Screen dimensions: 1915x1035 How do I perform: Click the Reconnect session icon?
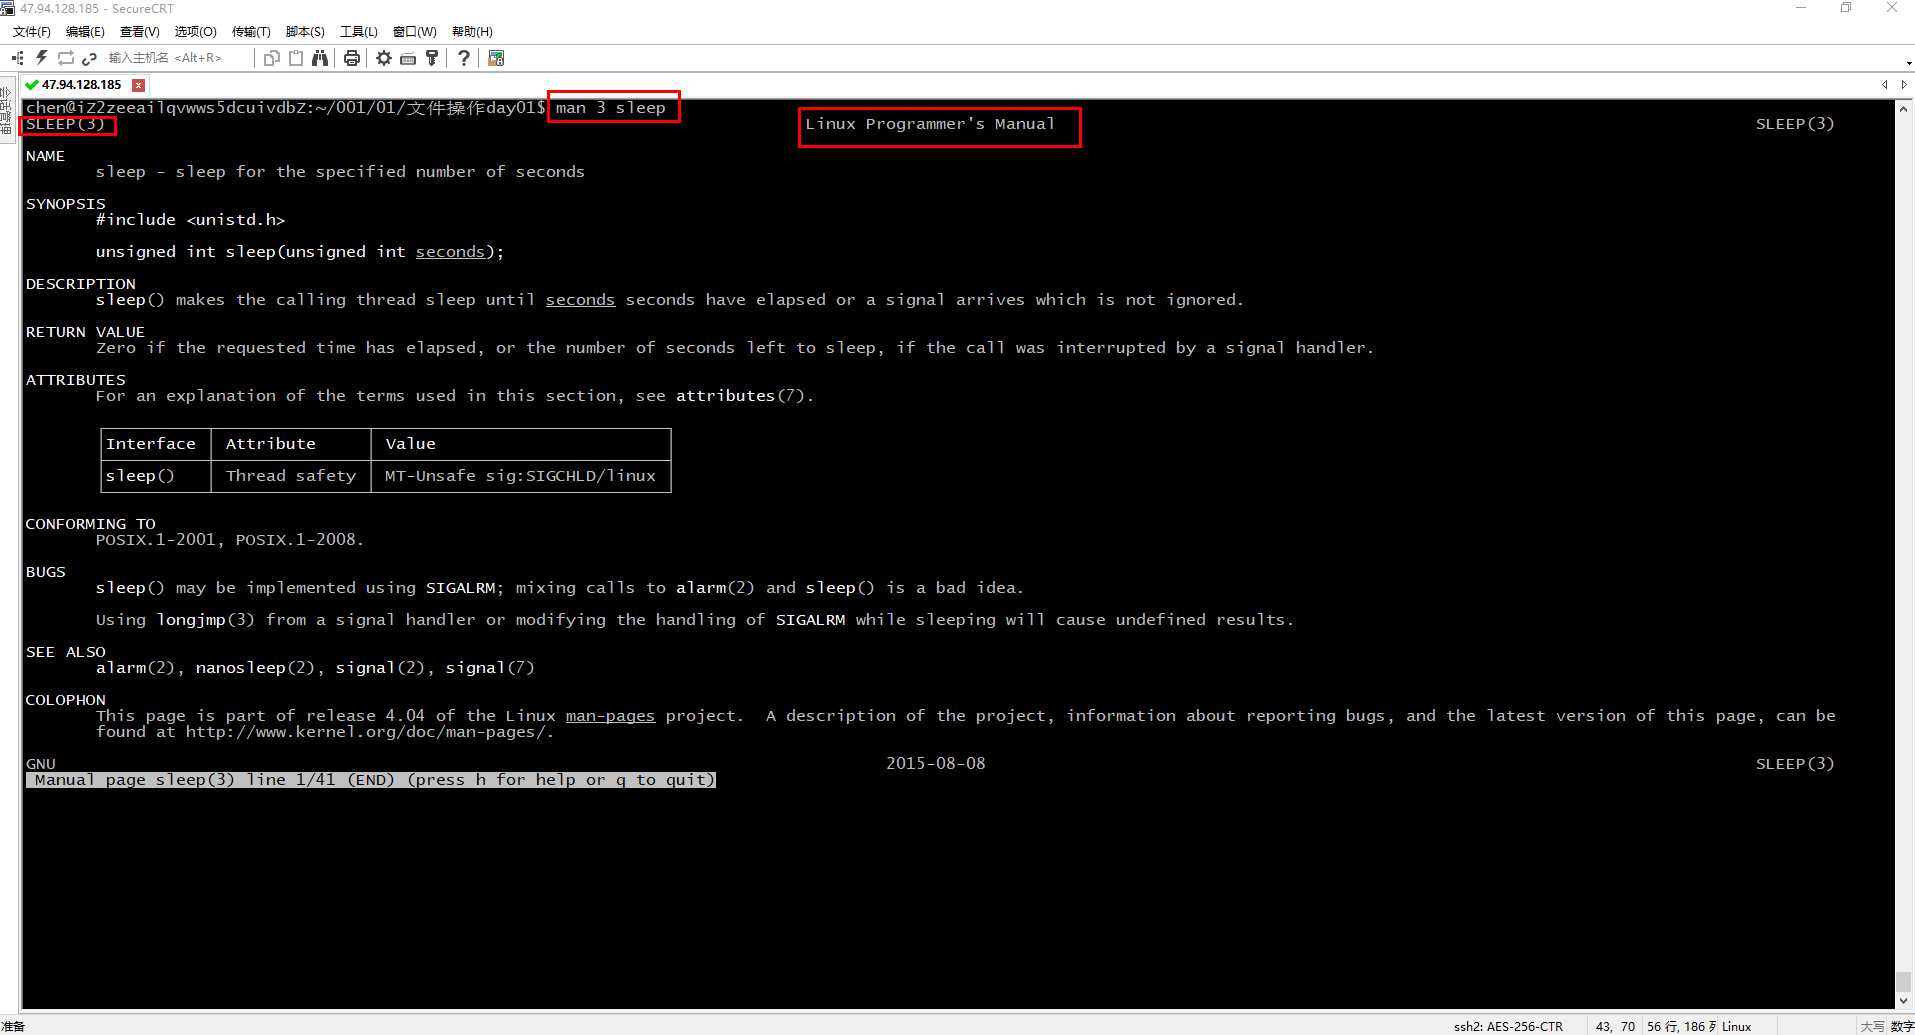tap(66, 58)
